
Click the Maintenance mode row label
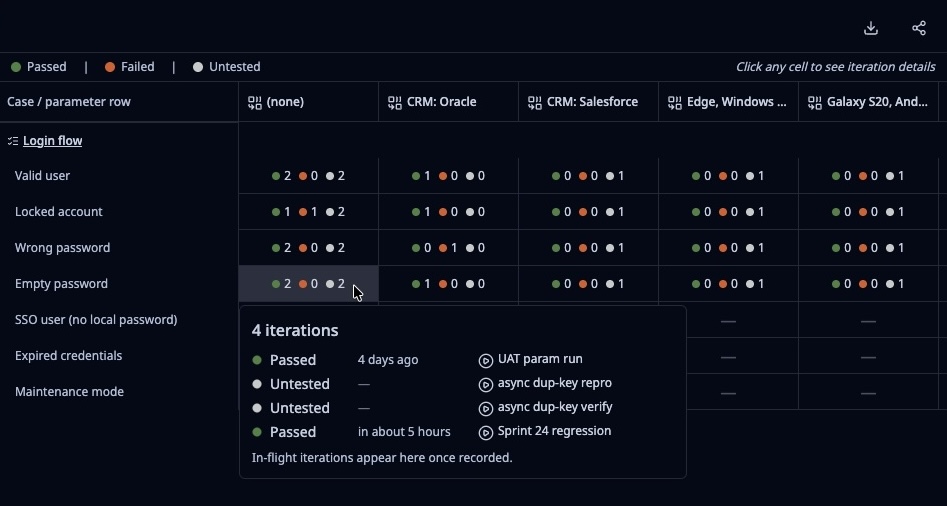pyautogui.click(x=69, y=391)
